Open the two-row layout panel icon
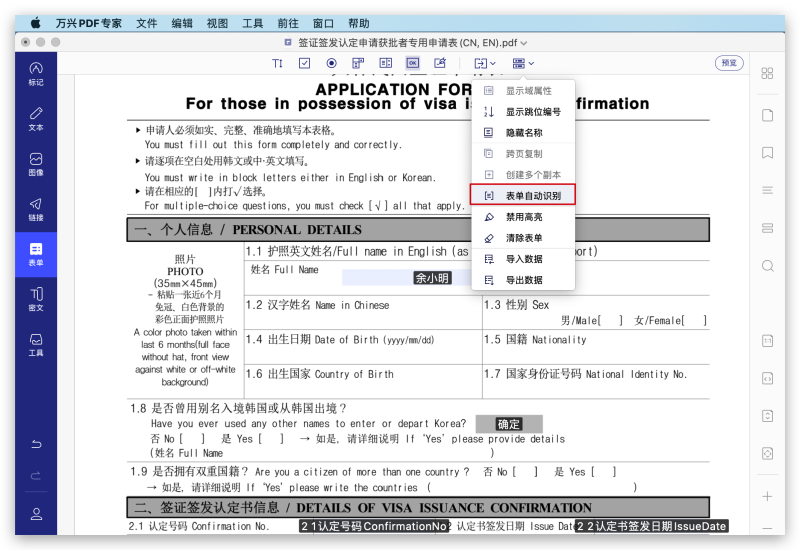800x550 pixels. tap(767, 228)
